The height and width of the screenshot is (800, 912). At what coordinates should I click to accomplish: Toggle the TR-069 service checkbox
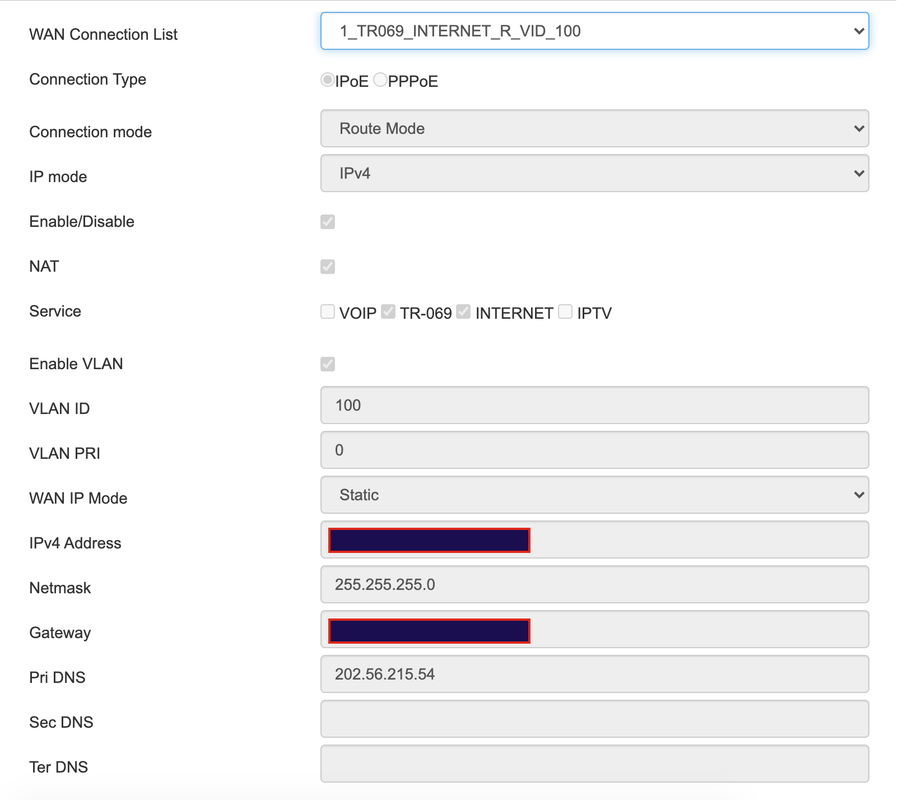[388, 312]
